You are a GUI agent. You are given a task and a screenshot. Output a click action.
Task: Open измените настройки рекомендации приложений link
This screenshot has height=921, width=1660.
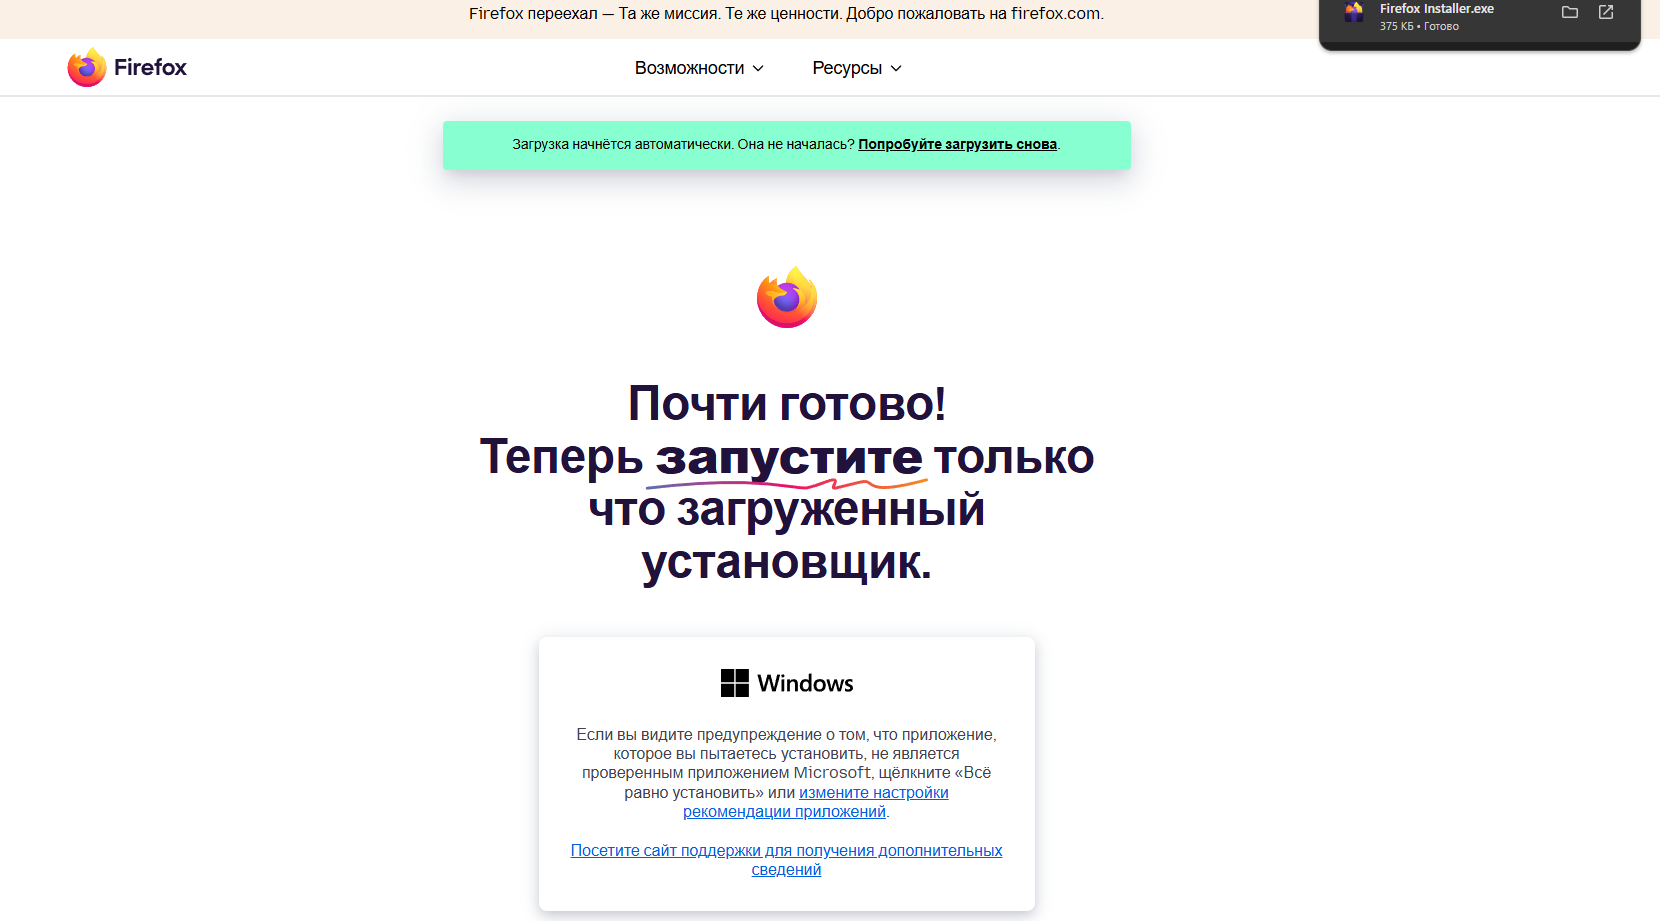[815, 802]
